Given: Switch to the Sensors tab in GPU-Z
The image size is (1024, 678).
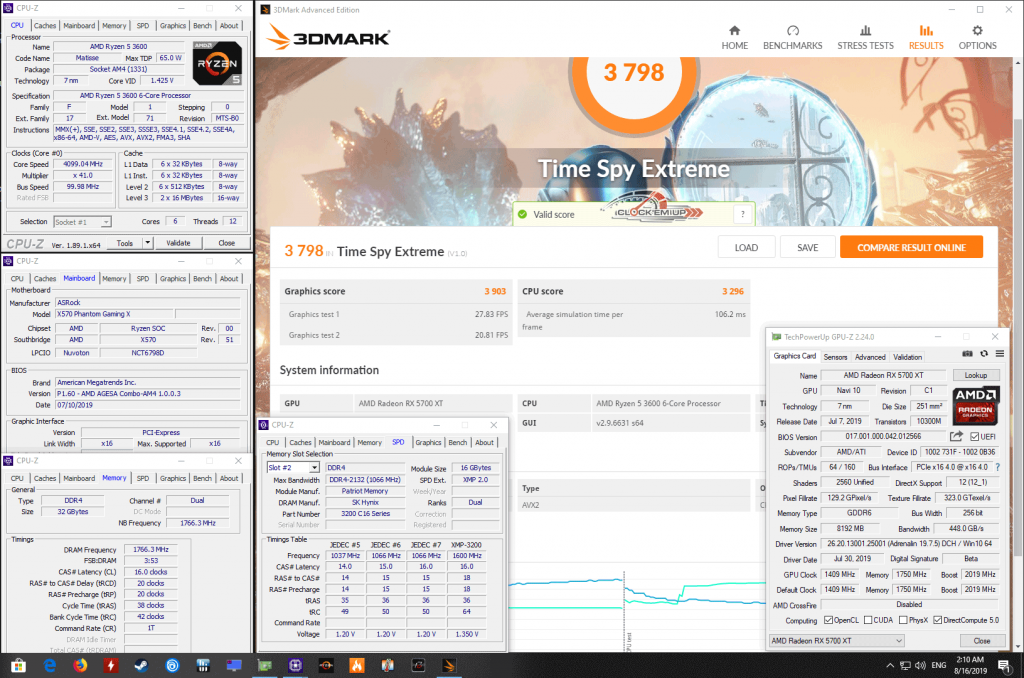Looking at the screenshot, I should click(x=835, y=357).
